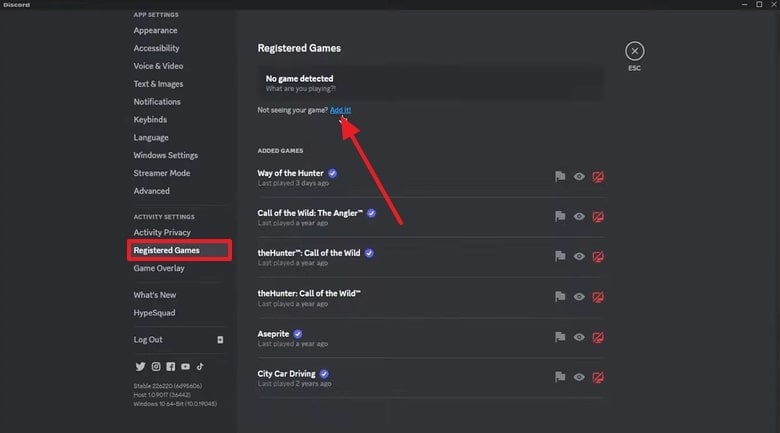
Task: Report Way of the Hunter with flag icon
Action: 560,177
